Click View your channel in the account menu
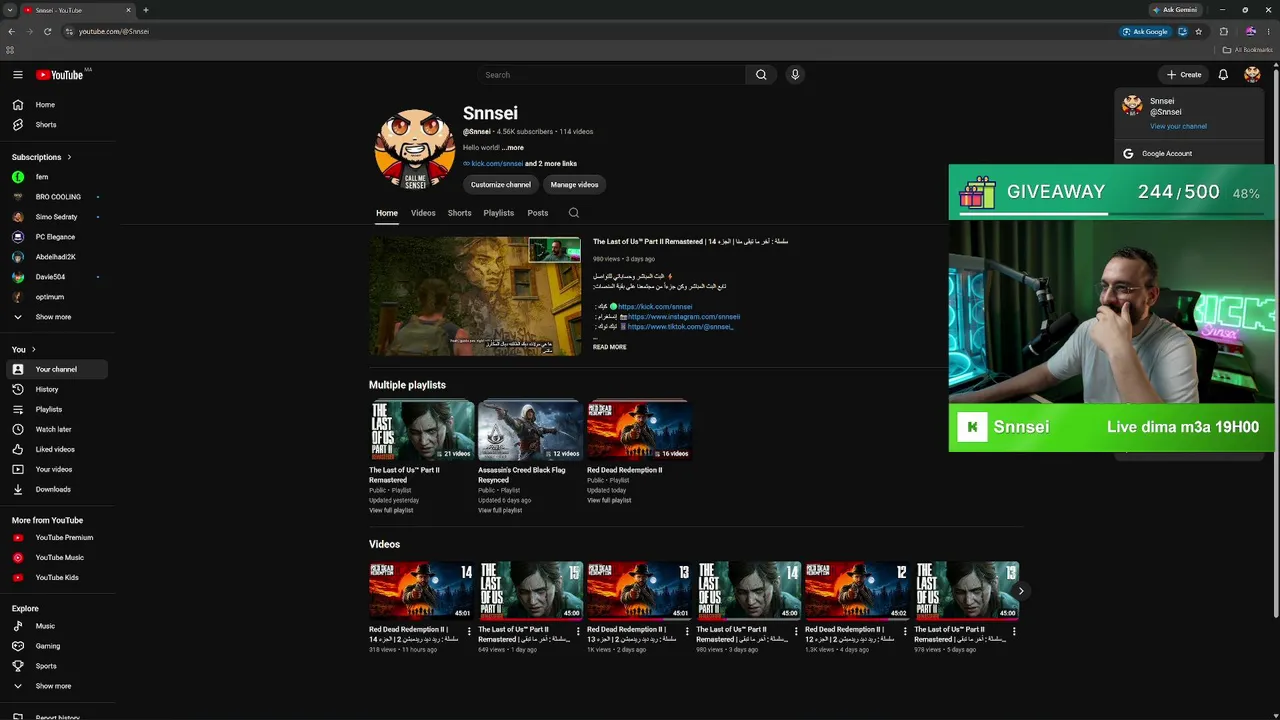This screenshot has height=720, width=1280. pyautogui.click(x=1178, y=126)
